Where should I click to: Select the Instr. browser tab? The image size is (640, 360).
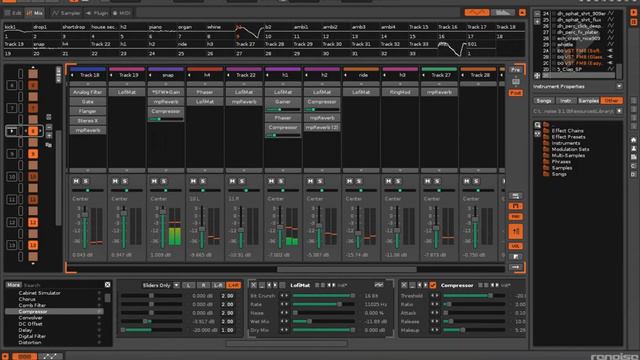click(x=566, y=100)
